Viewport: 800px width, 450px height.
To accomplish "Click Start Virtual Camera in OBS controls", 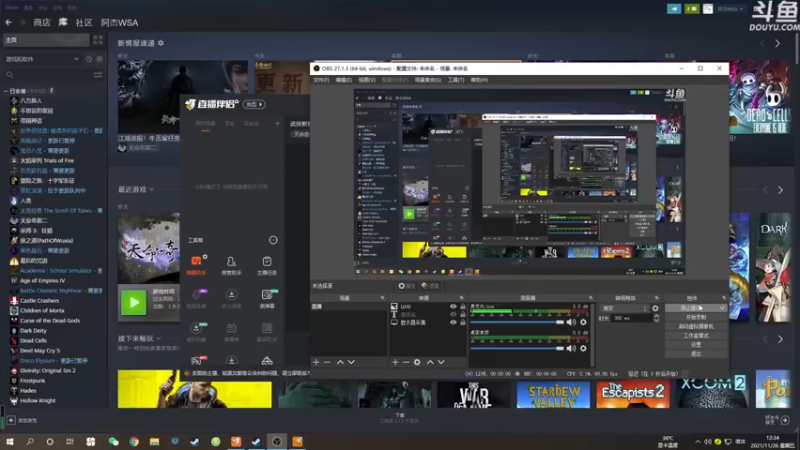I will [x=696, y=327].
